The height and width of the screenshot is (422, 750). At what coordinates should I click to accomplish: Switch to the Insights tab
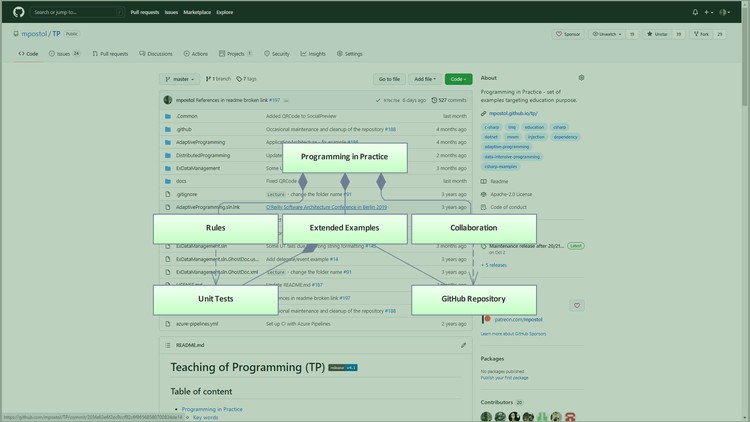tap(313, 54)
